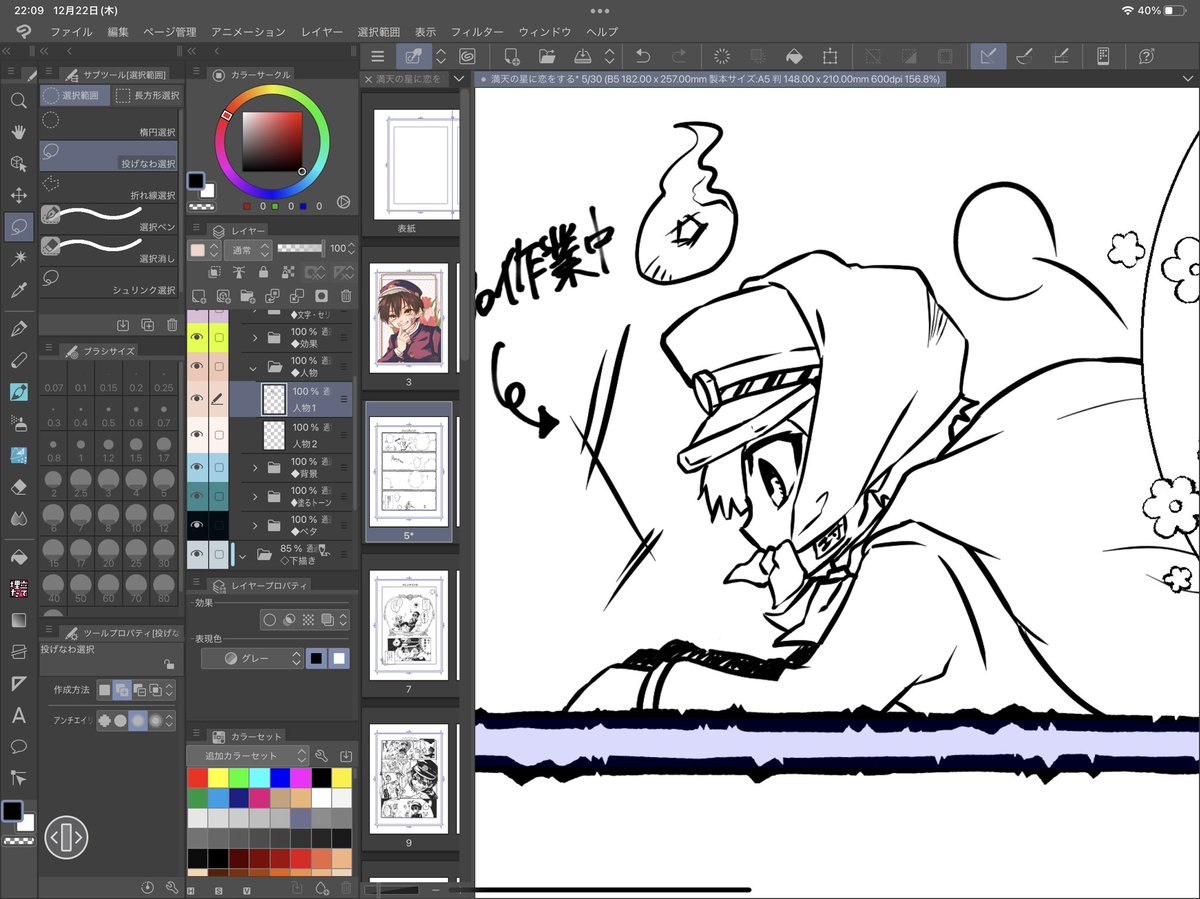Viewport: 1200px width, 899px height.
Task: Open the smartphone companion mode icon
Action: 1103,56
